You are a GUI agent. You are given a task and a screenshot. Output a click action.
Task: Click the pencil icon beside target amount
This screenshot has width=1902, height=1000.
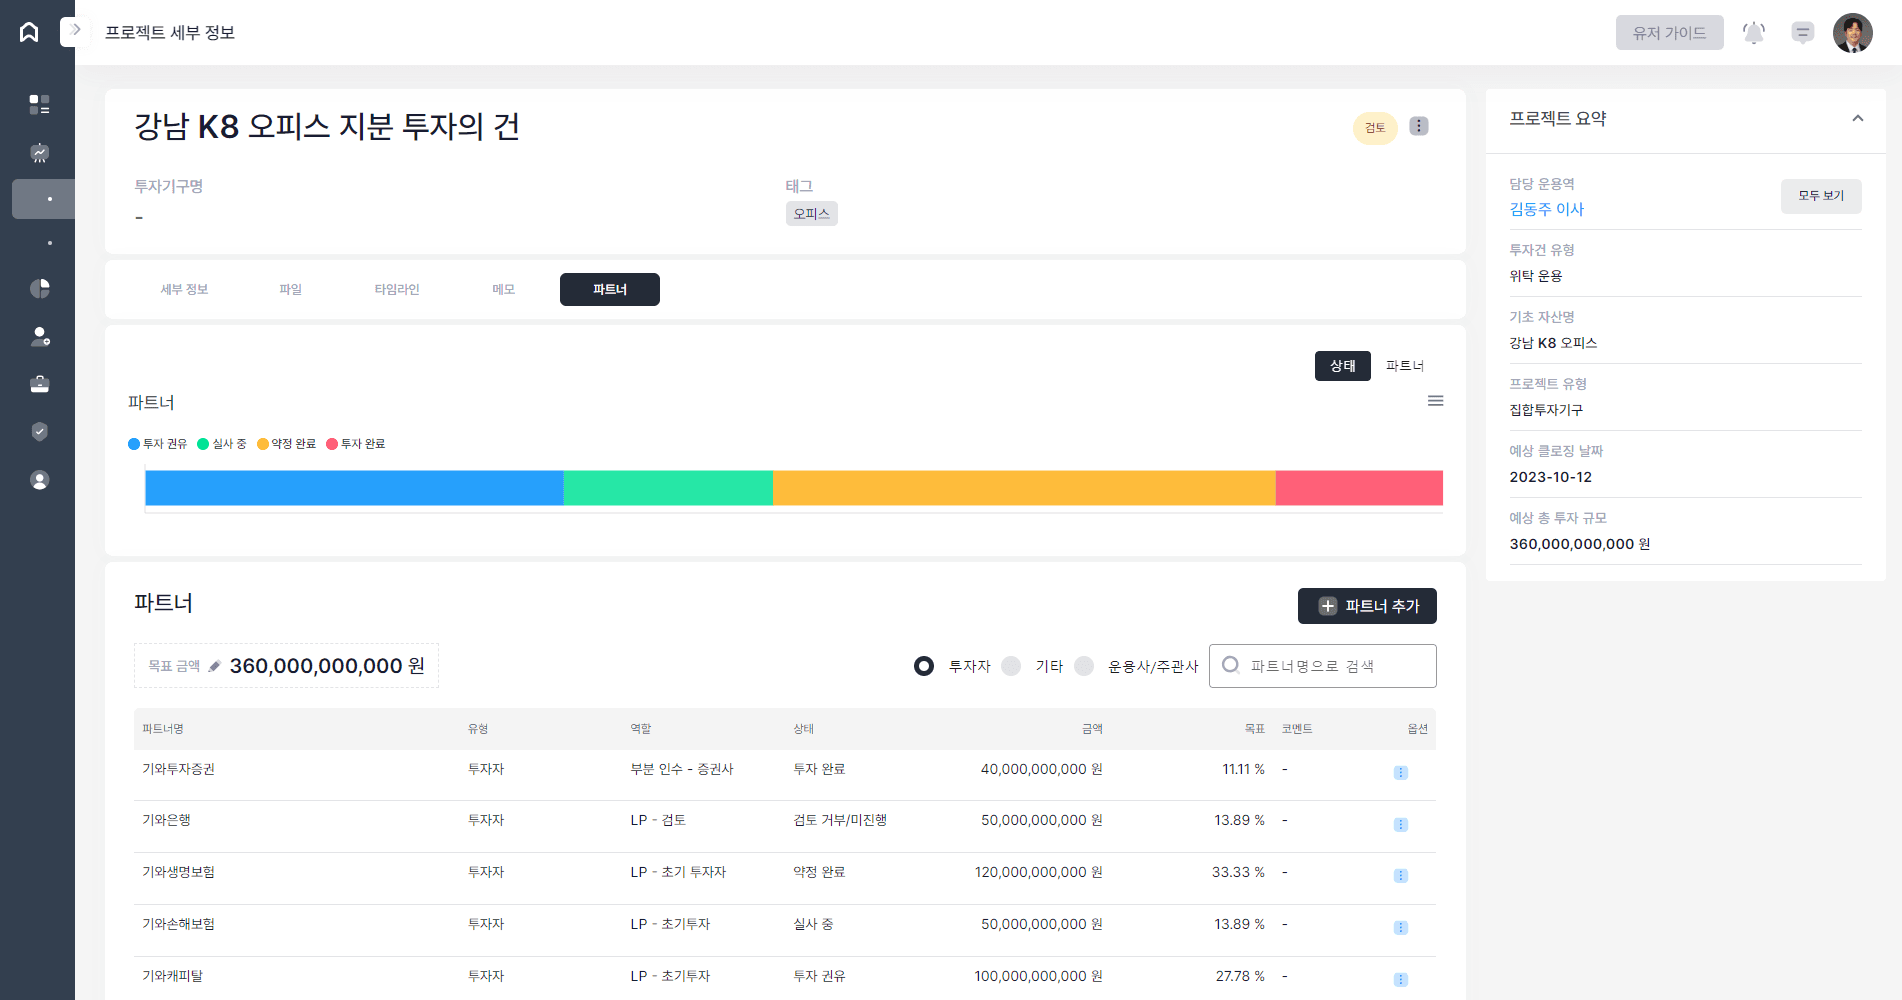pyautogui.click(x=214, y=666)
